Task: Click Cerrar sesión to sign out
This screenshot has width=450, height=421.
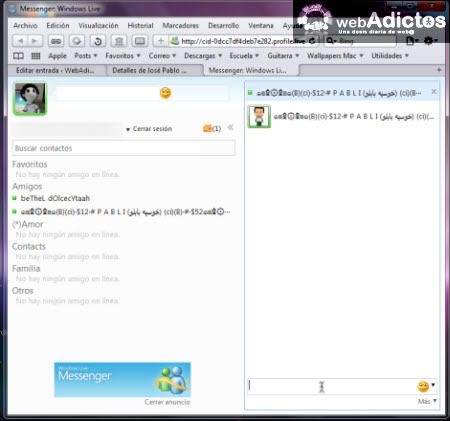Action: pyautogui.click(x=152, y=129)
